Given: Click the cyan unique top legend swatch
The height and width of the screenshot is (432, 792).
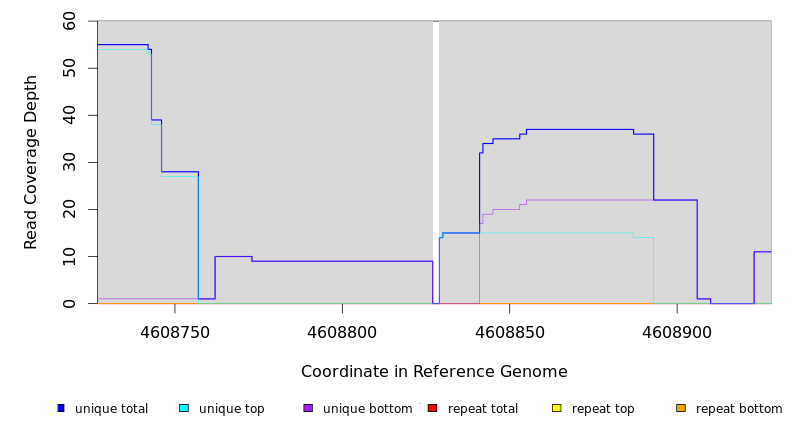Looking at the screenshot, I should pyautogui.click(x=184, y=408).
